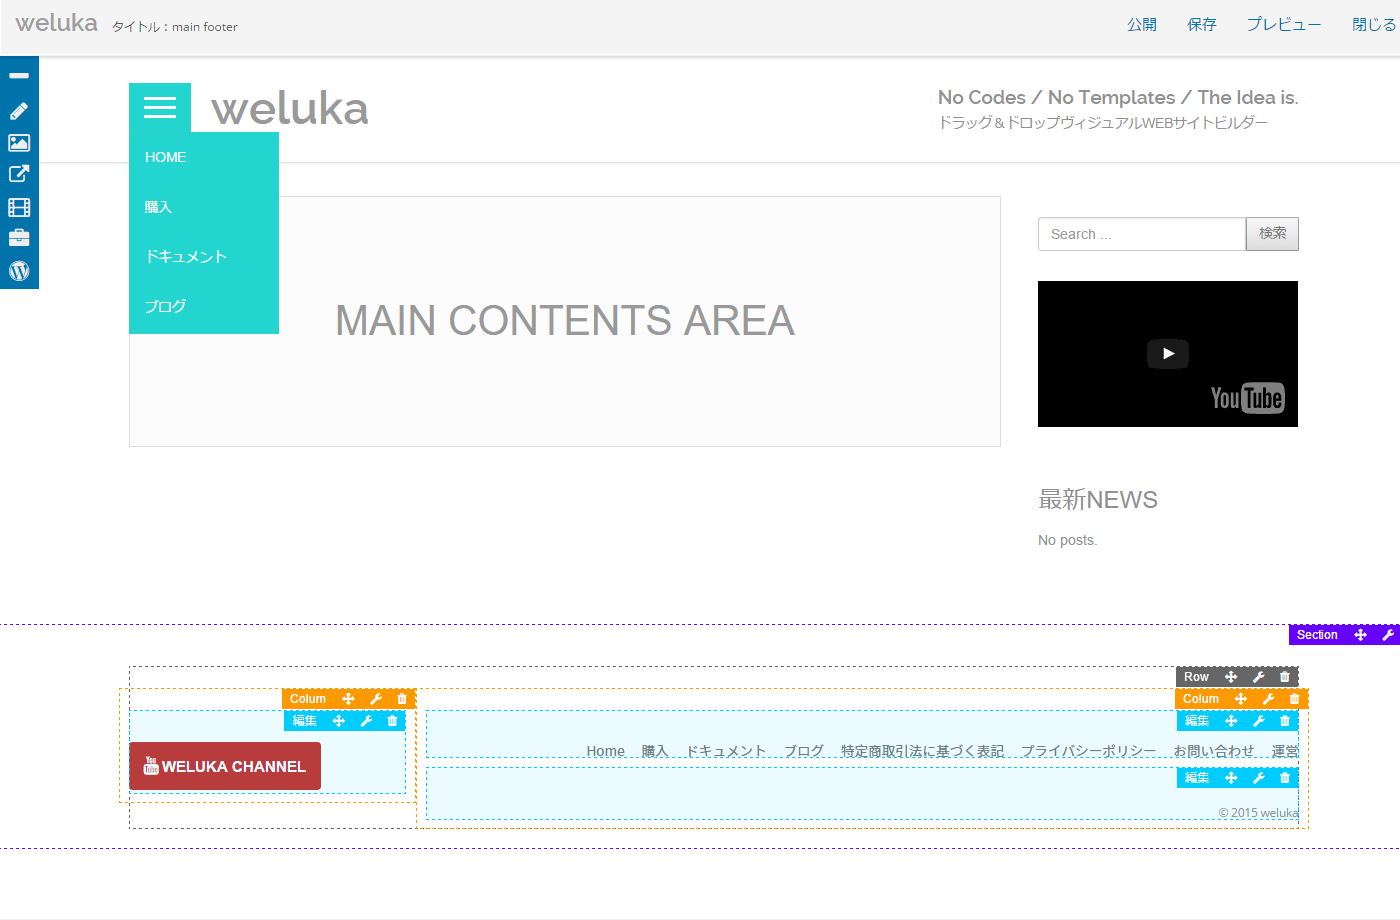Click the Section label tag
This screenshot has height=920, width=1400.
(1317, 635)
